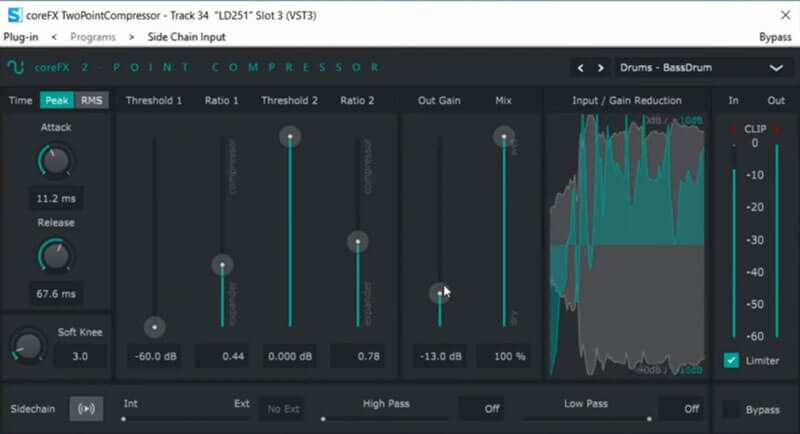This screenshot has width=800, height=434.
Task: Enable the bottom Bypass checkbox
Action: point(731,409)
